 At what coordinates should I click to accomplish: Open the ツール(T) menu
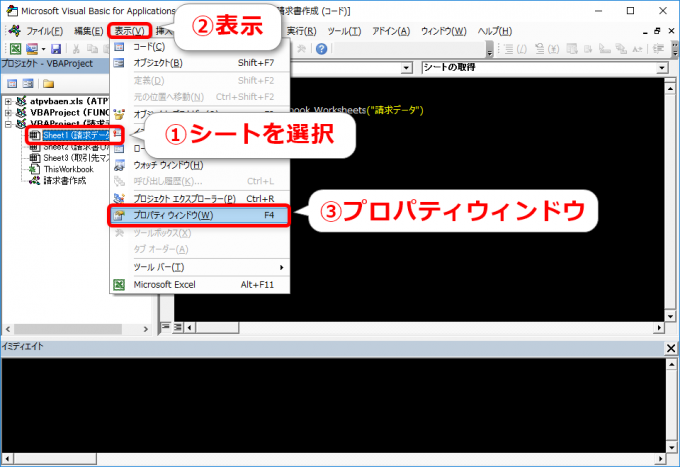point(344,31)
